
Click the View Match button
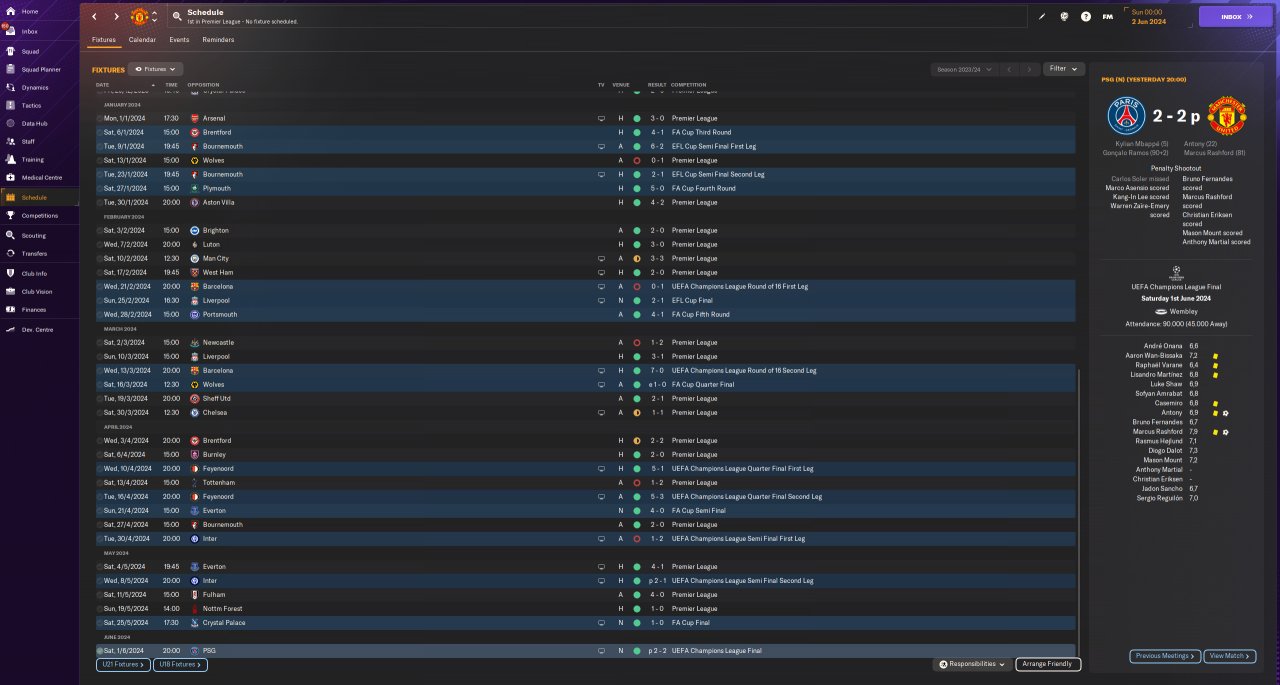point(1230,656)
